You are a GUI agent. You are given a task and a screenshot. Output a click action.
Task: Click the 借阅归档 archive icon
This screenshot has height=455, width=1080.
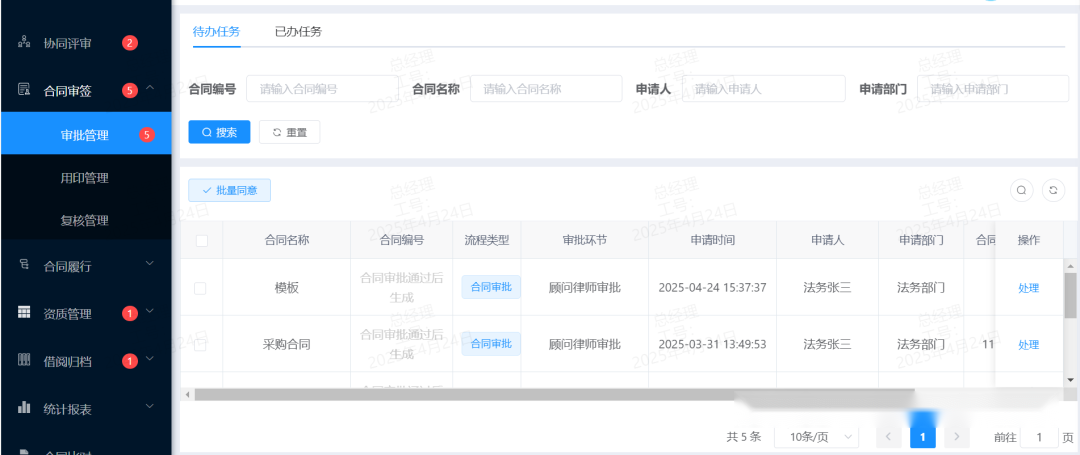coord(24,360)
